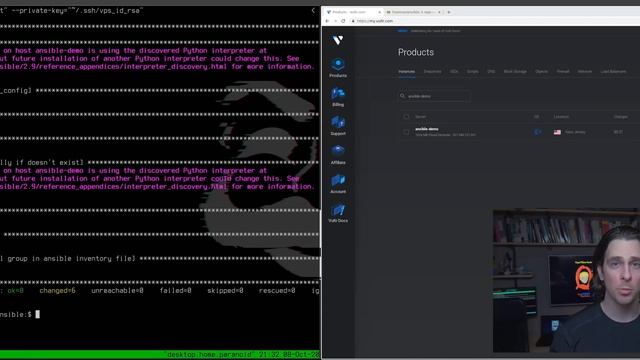Check the ansible-demo row checkbox
The width and height of the screenshot is (640, 360).
(x=406, y=132)
